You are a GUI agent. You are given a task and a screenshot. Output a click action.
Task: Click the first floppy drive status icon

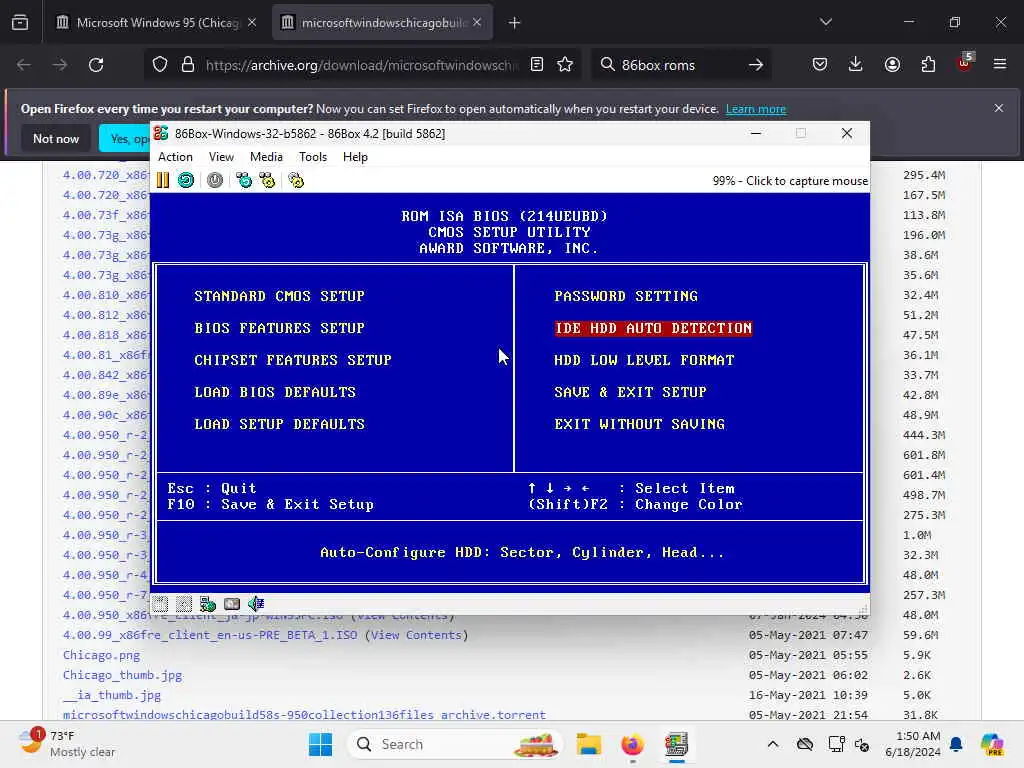[x=160, y=604]
